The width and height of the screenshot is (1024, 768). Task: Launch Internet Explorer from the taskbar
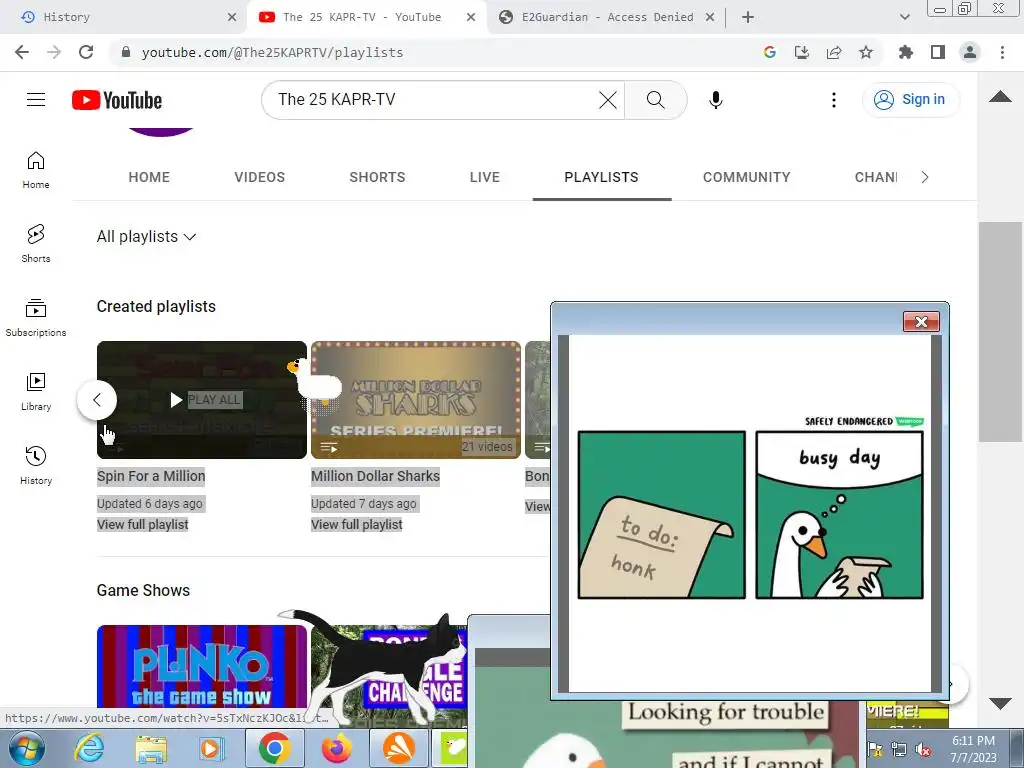pos(89,748)
